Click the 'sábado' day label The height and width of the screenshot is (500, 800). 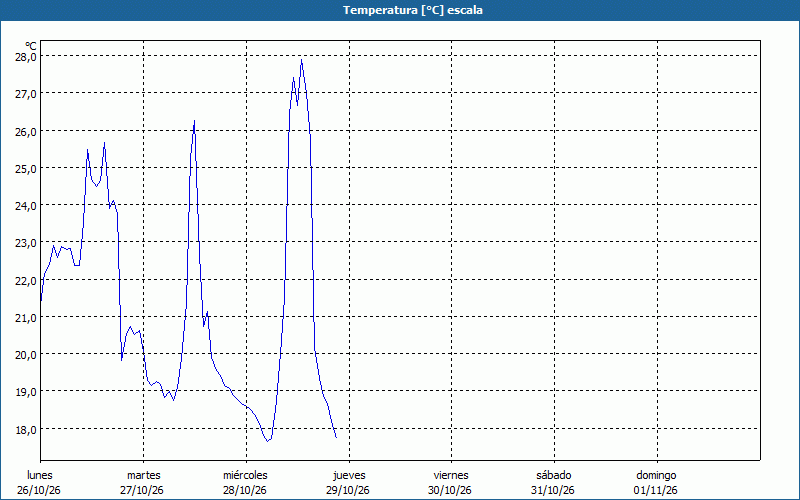[554, 475]
